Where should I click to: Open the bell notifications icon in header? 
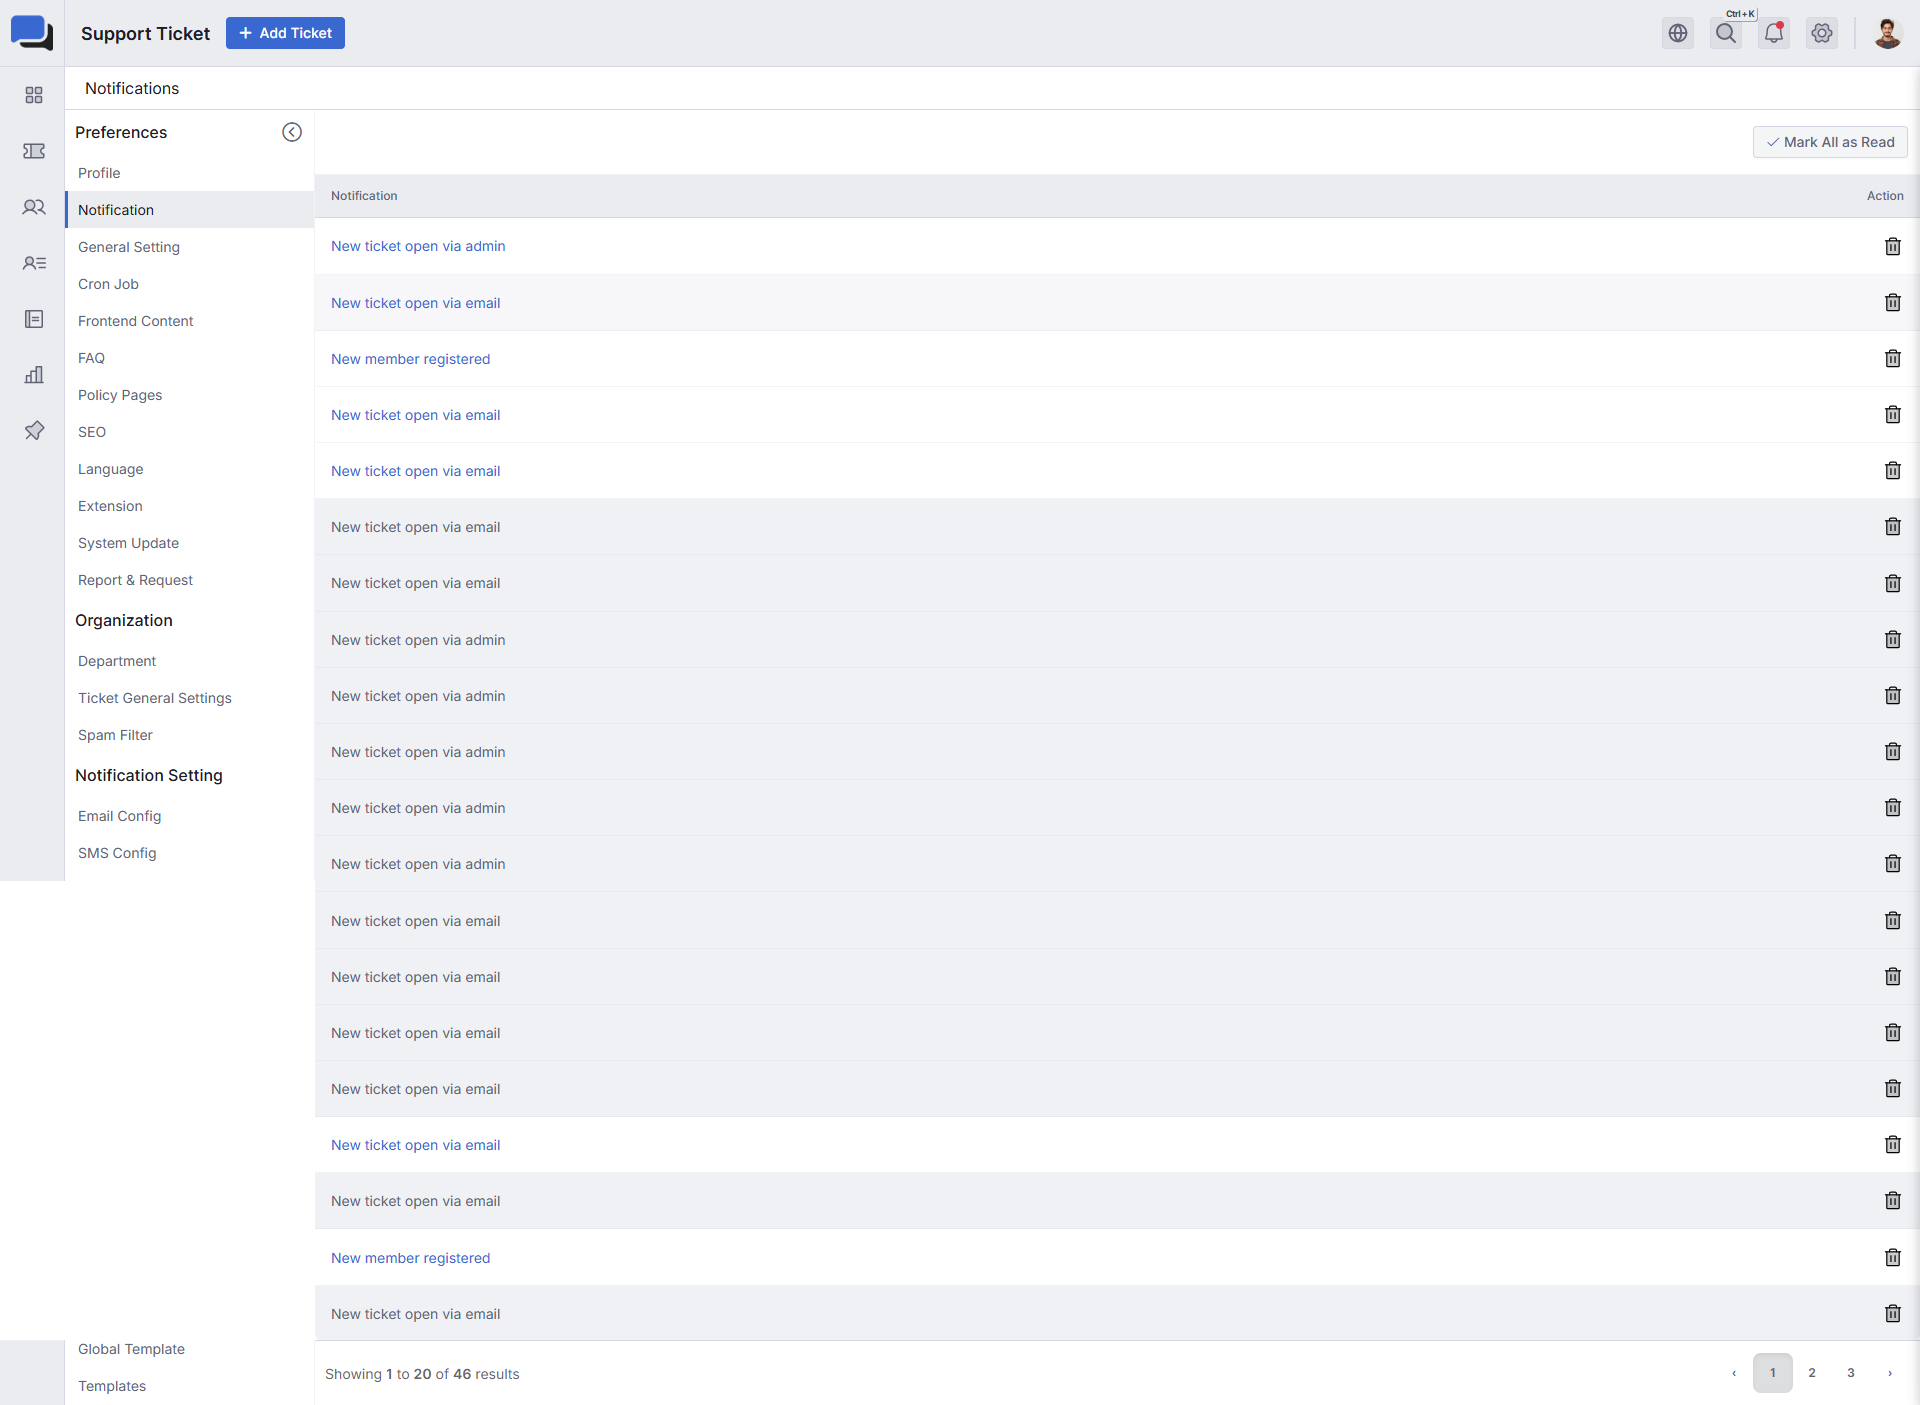point(1774,33)
